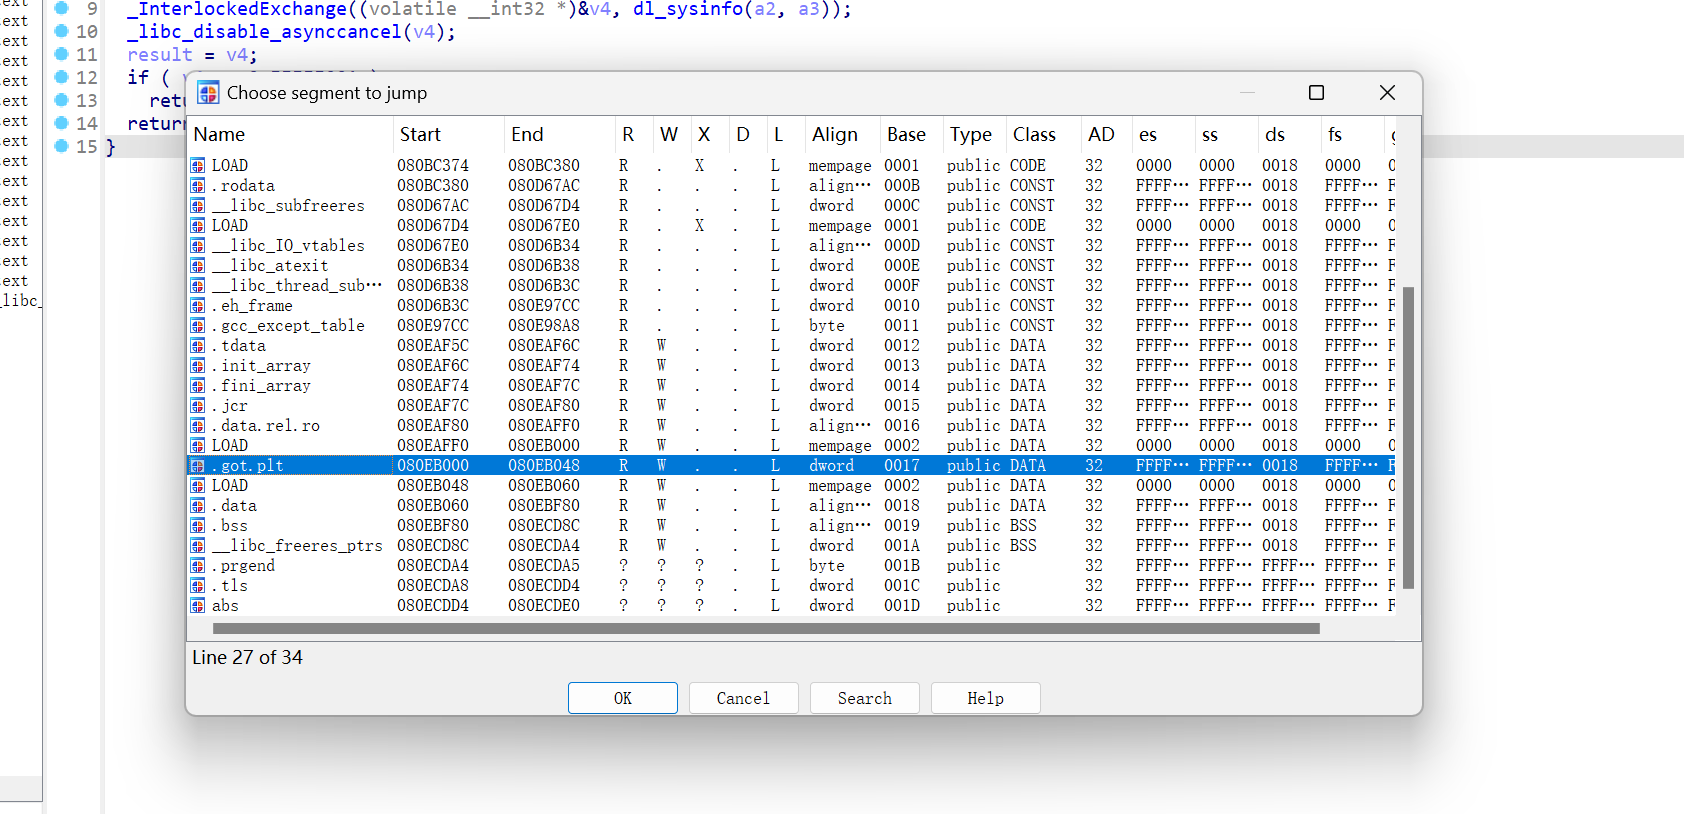Select the ".rodata" segment name
This screenshot has height=814, width=1684.
(x=243, y=186)
